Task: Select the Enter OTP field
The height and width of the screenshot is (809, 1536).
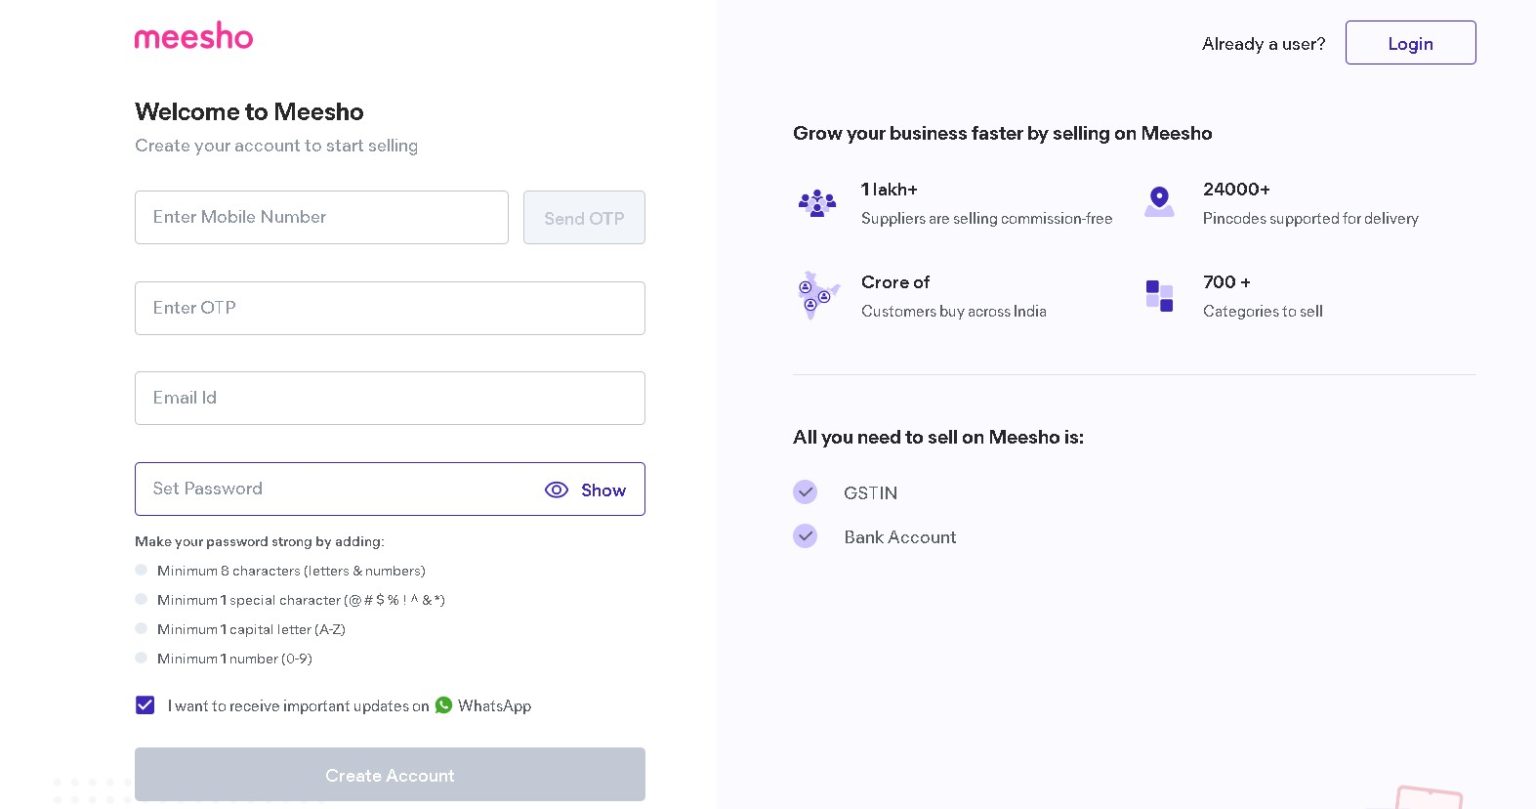Action: click(389, 308)
